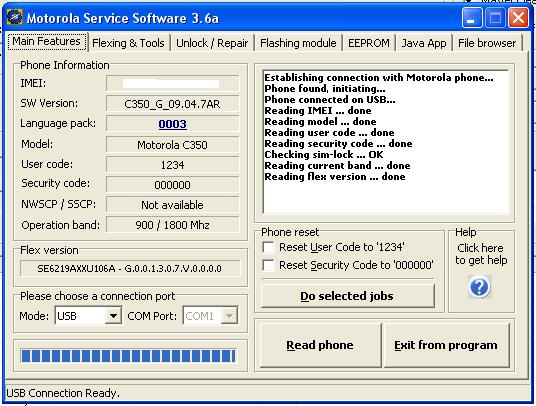Click the Read phone button
Viewport: 536px width, 406px height.
coord(320,345)
